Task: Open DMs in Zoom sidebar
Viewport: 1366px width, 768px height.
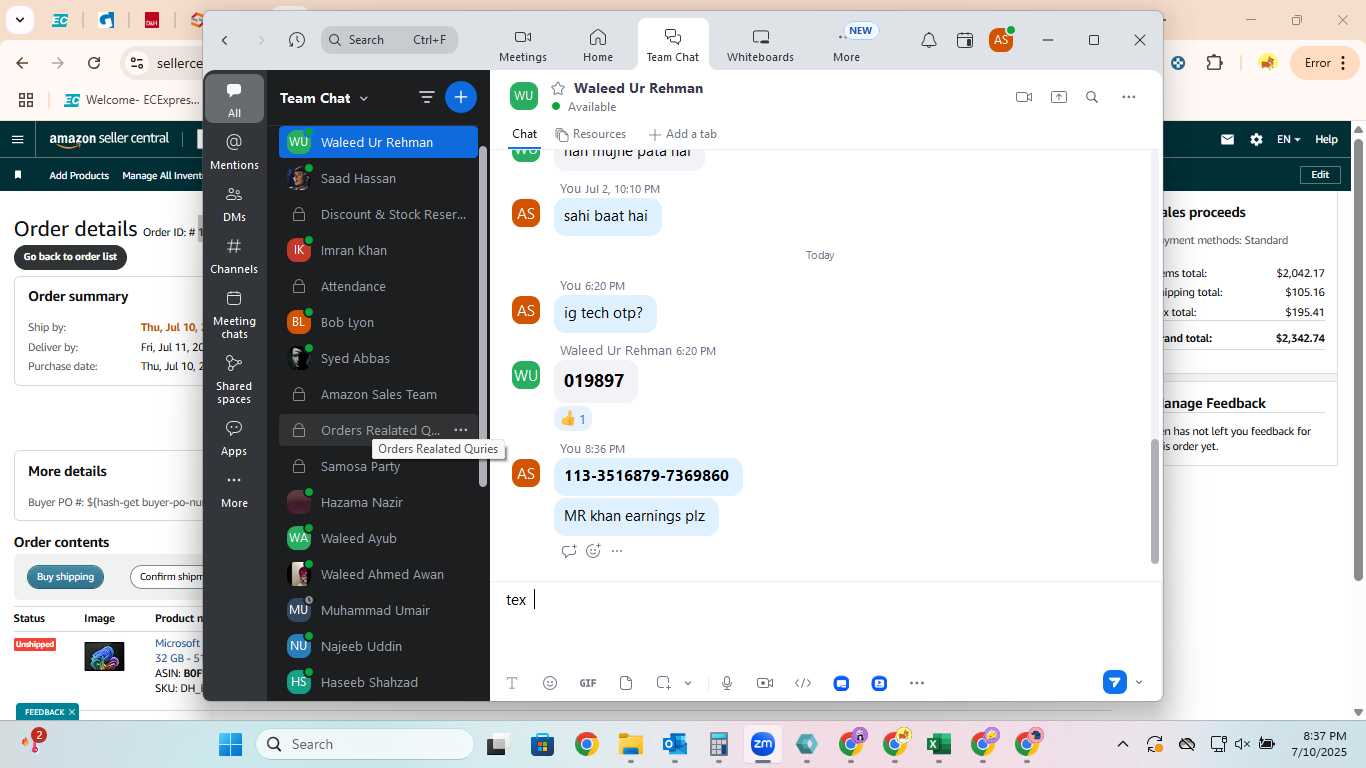Action: 234,203
